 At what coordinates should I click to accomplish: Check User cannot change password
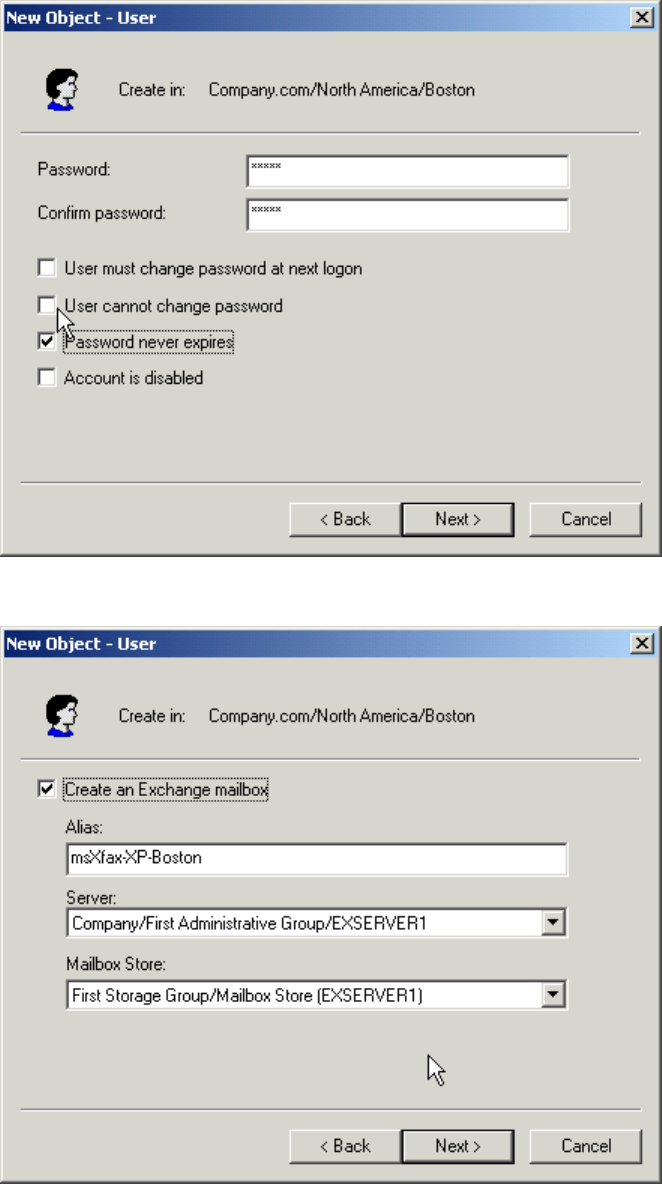point(46,305)
